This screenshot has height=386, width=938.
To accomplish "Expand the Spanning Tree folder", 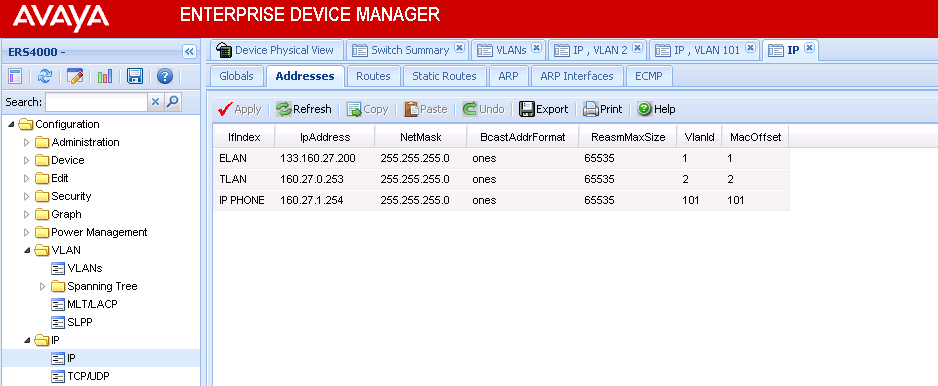I will (42, 286).
